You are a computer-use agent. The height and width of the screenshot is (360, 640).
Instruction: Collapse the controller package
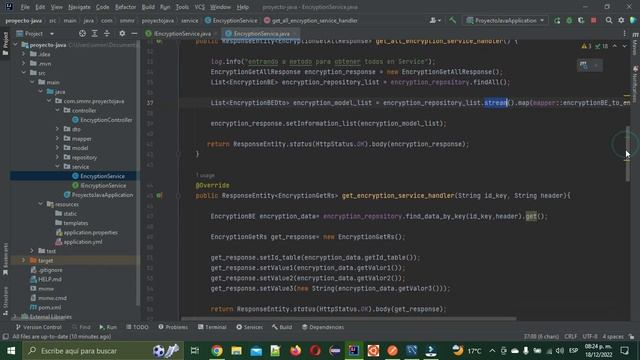[58, 110]
